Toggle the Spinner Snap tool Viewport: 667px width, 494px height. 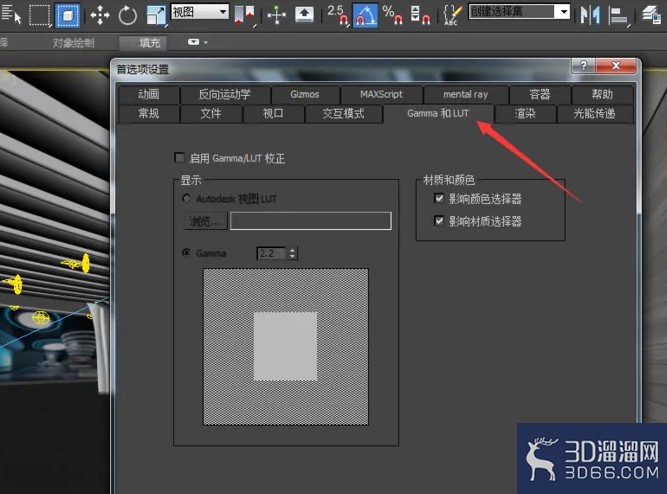pos(420,14)
